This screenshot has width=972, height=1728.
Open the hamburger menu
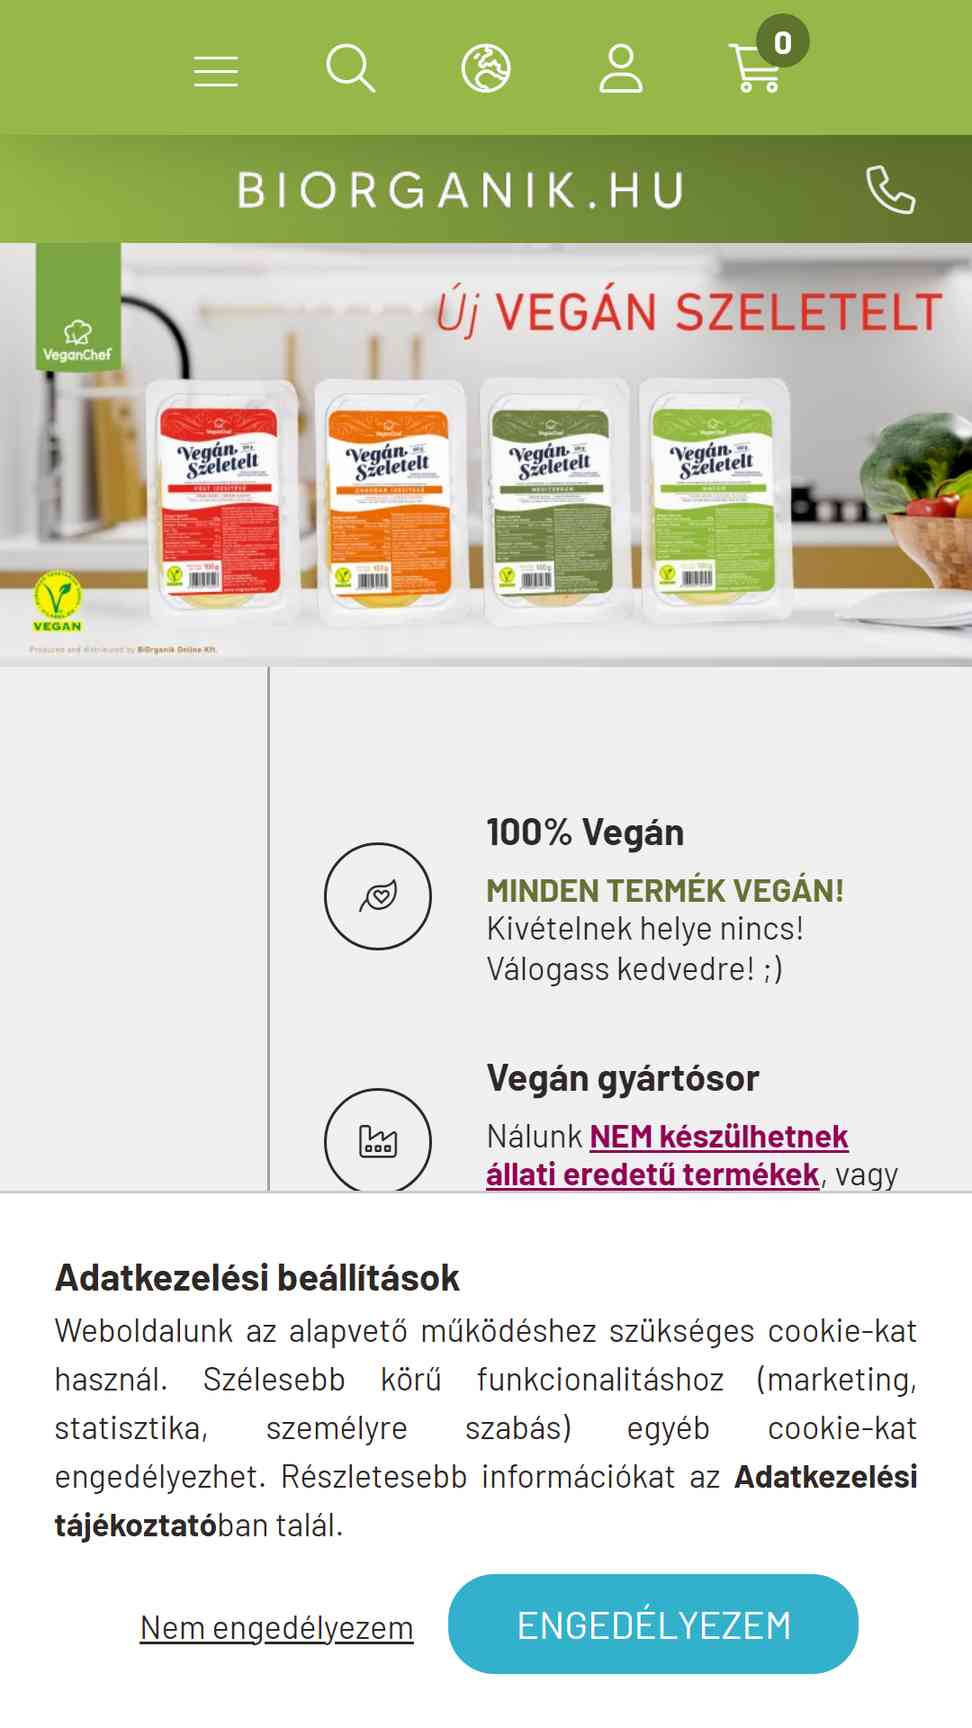click(216, 71)
